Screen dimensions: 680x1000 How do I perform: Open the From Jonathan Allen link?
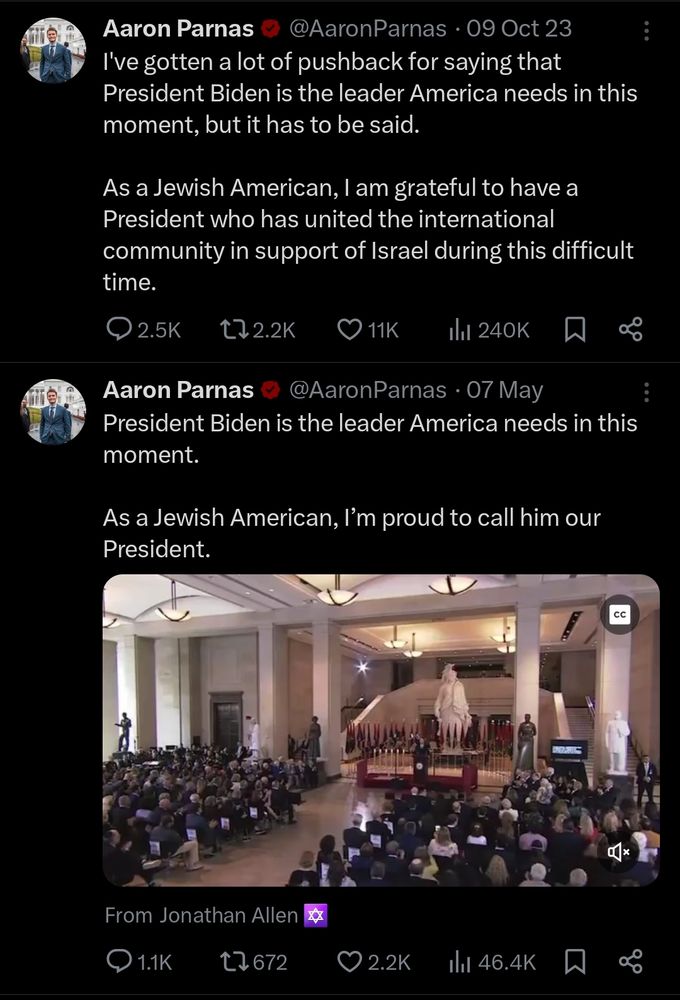click(216, 915)
